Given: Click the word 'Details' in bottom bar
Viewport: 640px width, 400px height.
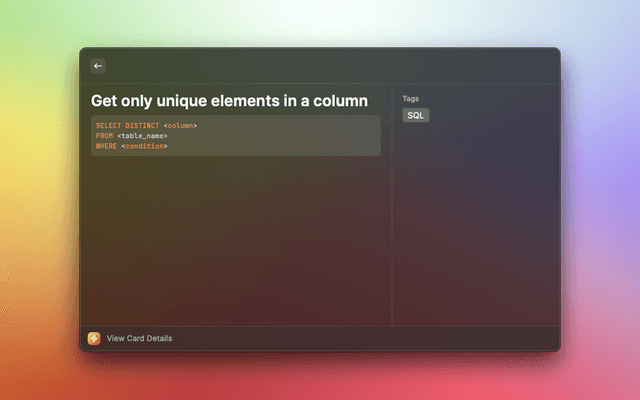Looking at the screenshot, I should [x=157, y=338].
